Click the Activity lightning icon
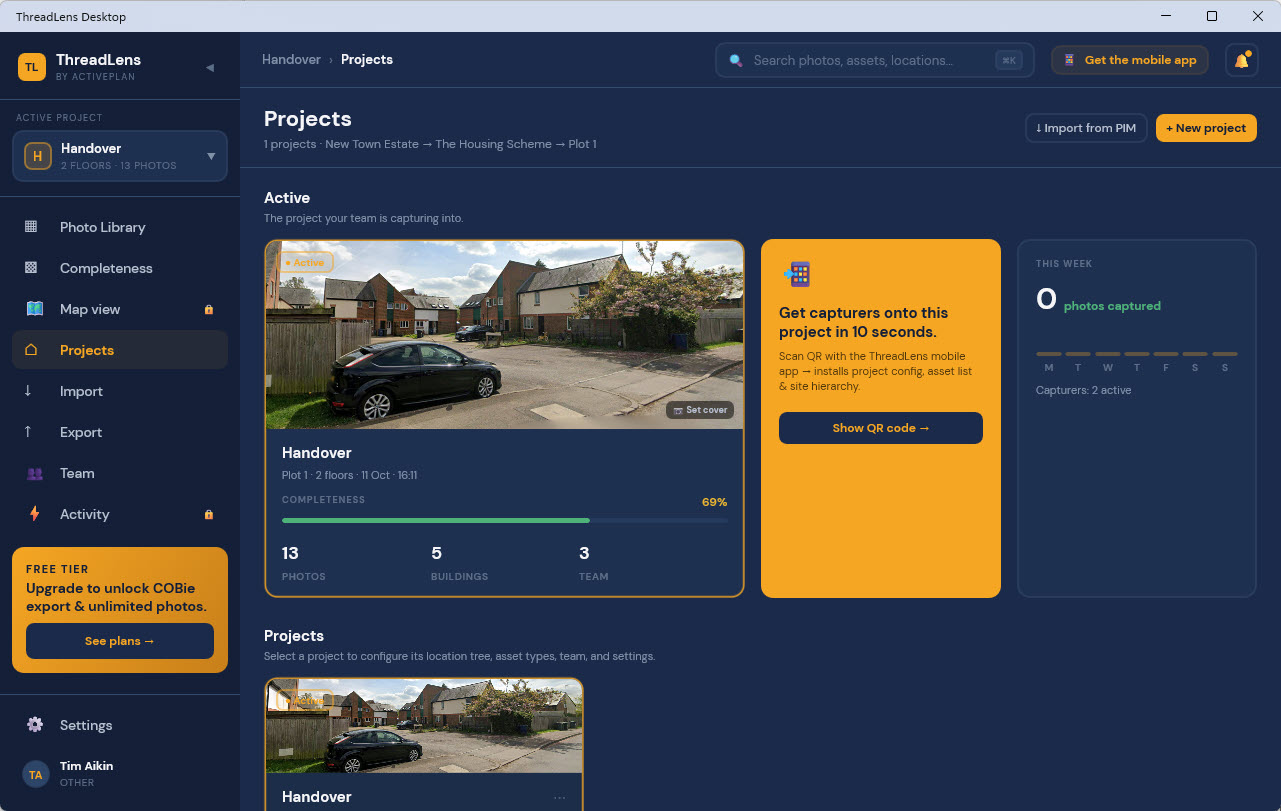Image resolution: width=1281 pixels, height=811 pixels. click(35, 514)
